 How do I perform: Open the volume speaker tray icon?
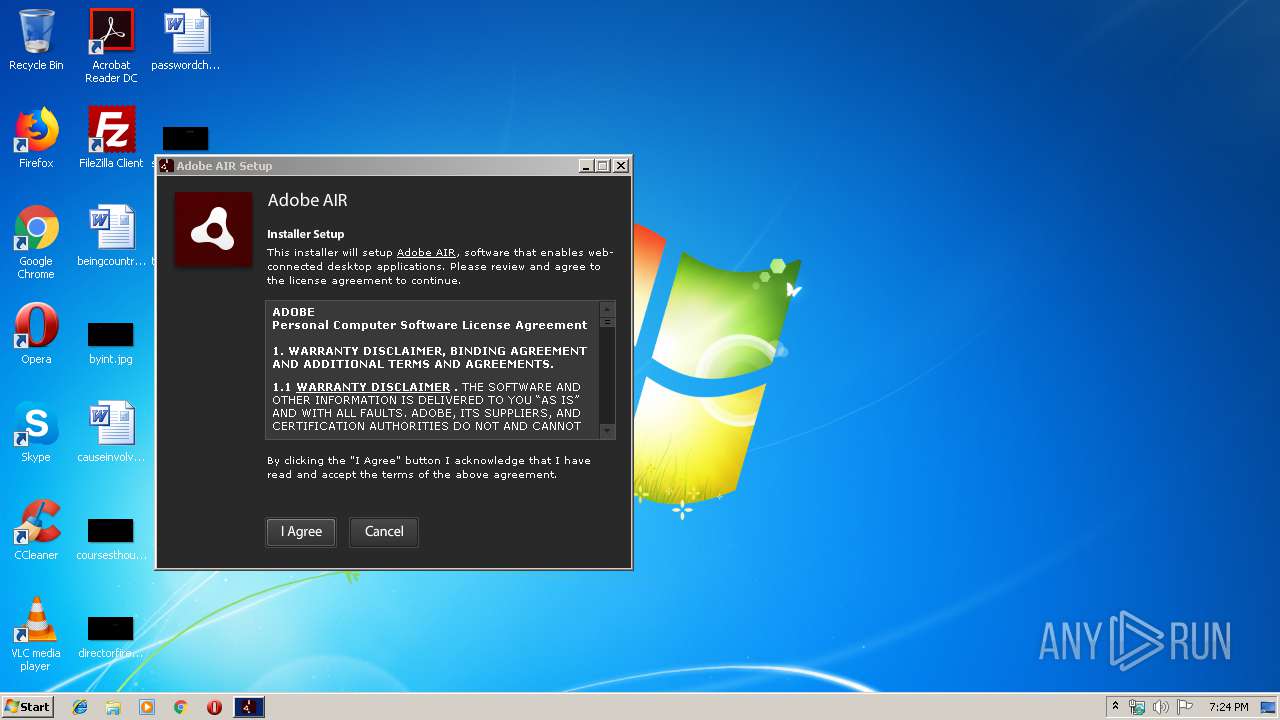point(1161,707)
